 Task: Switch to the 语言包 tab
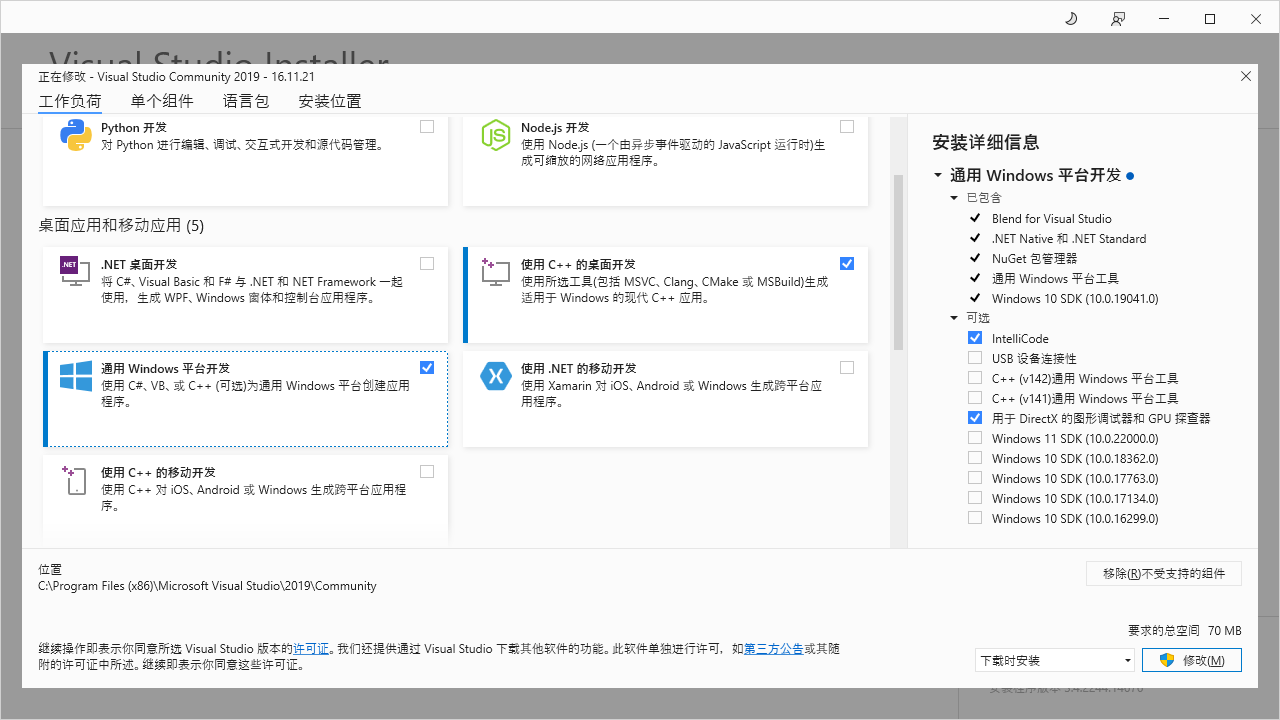coord(246,101)
